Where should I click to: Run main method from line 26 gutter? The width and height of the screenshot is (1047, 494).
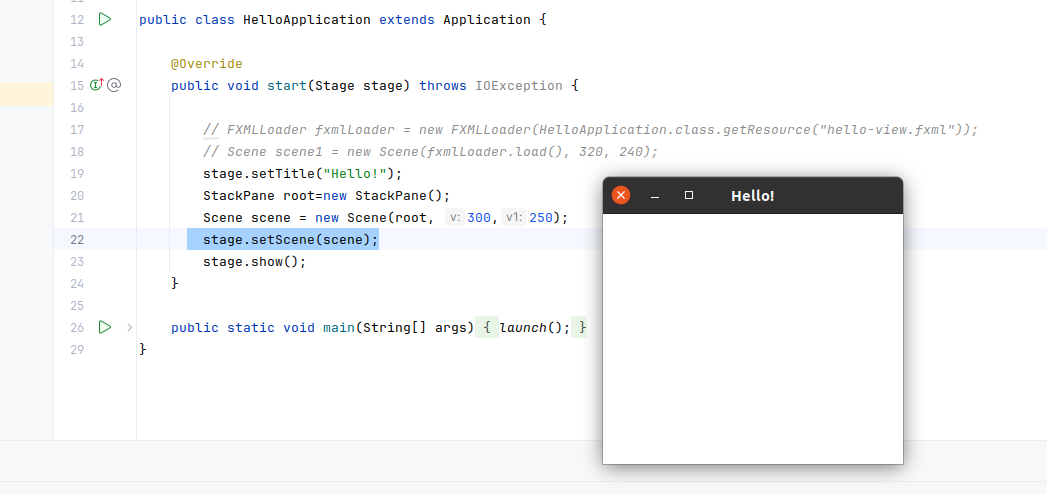pyautogui.click(x=105, y=327)
